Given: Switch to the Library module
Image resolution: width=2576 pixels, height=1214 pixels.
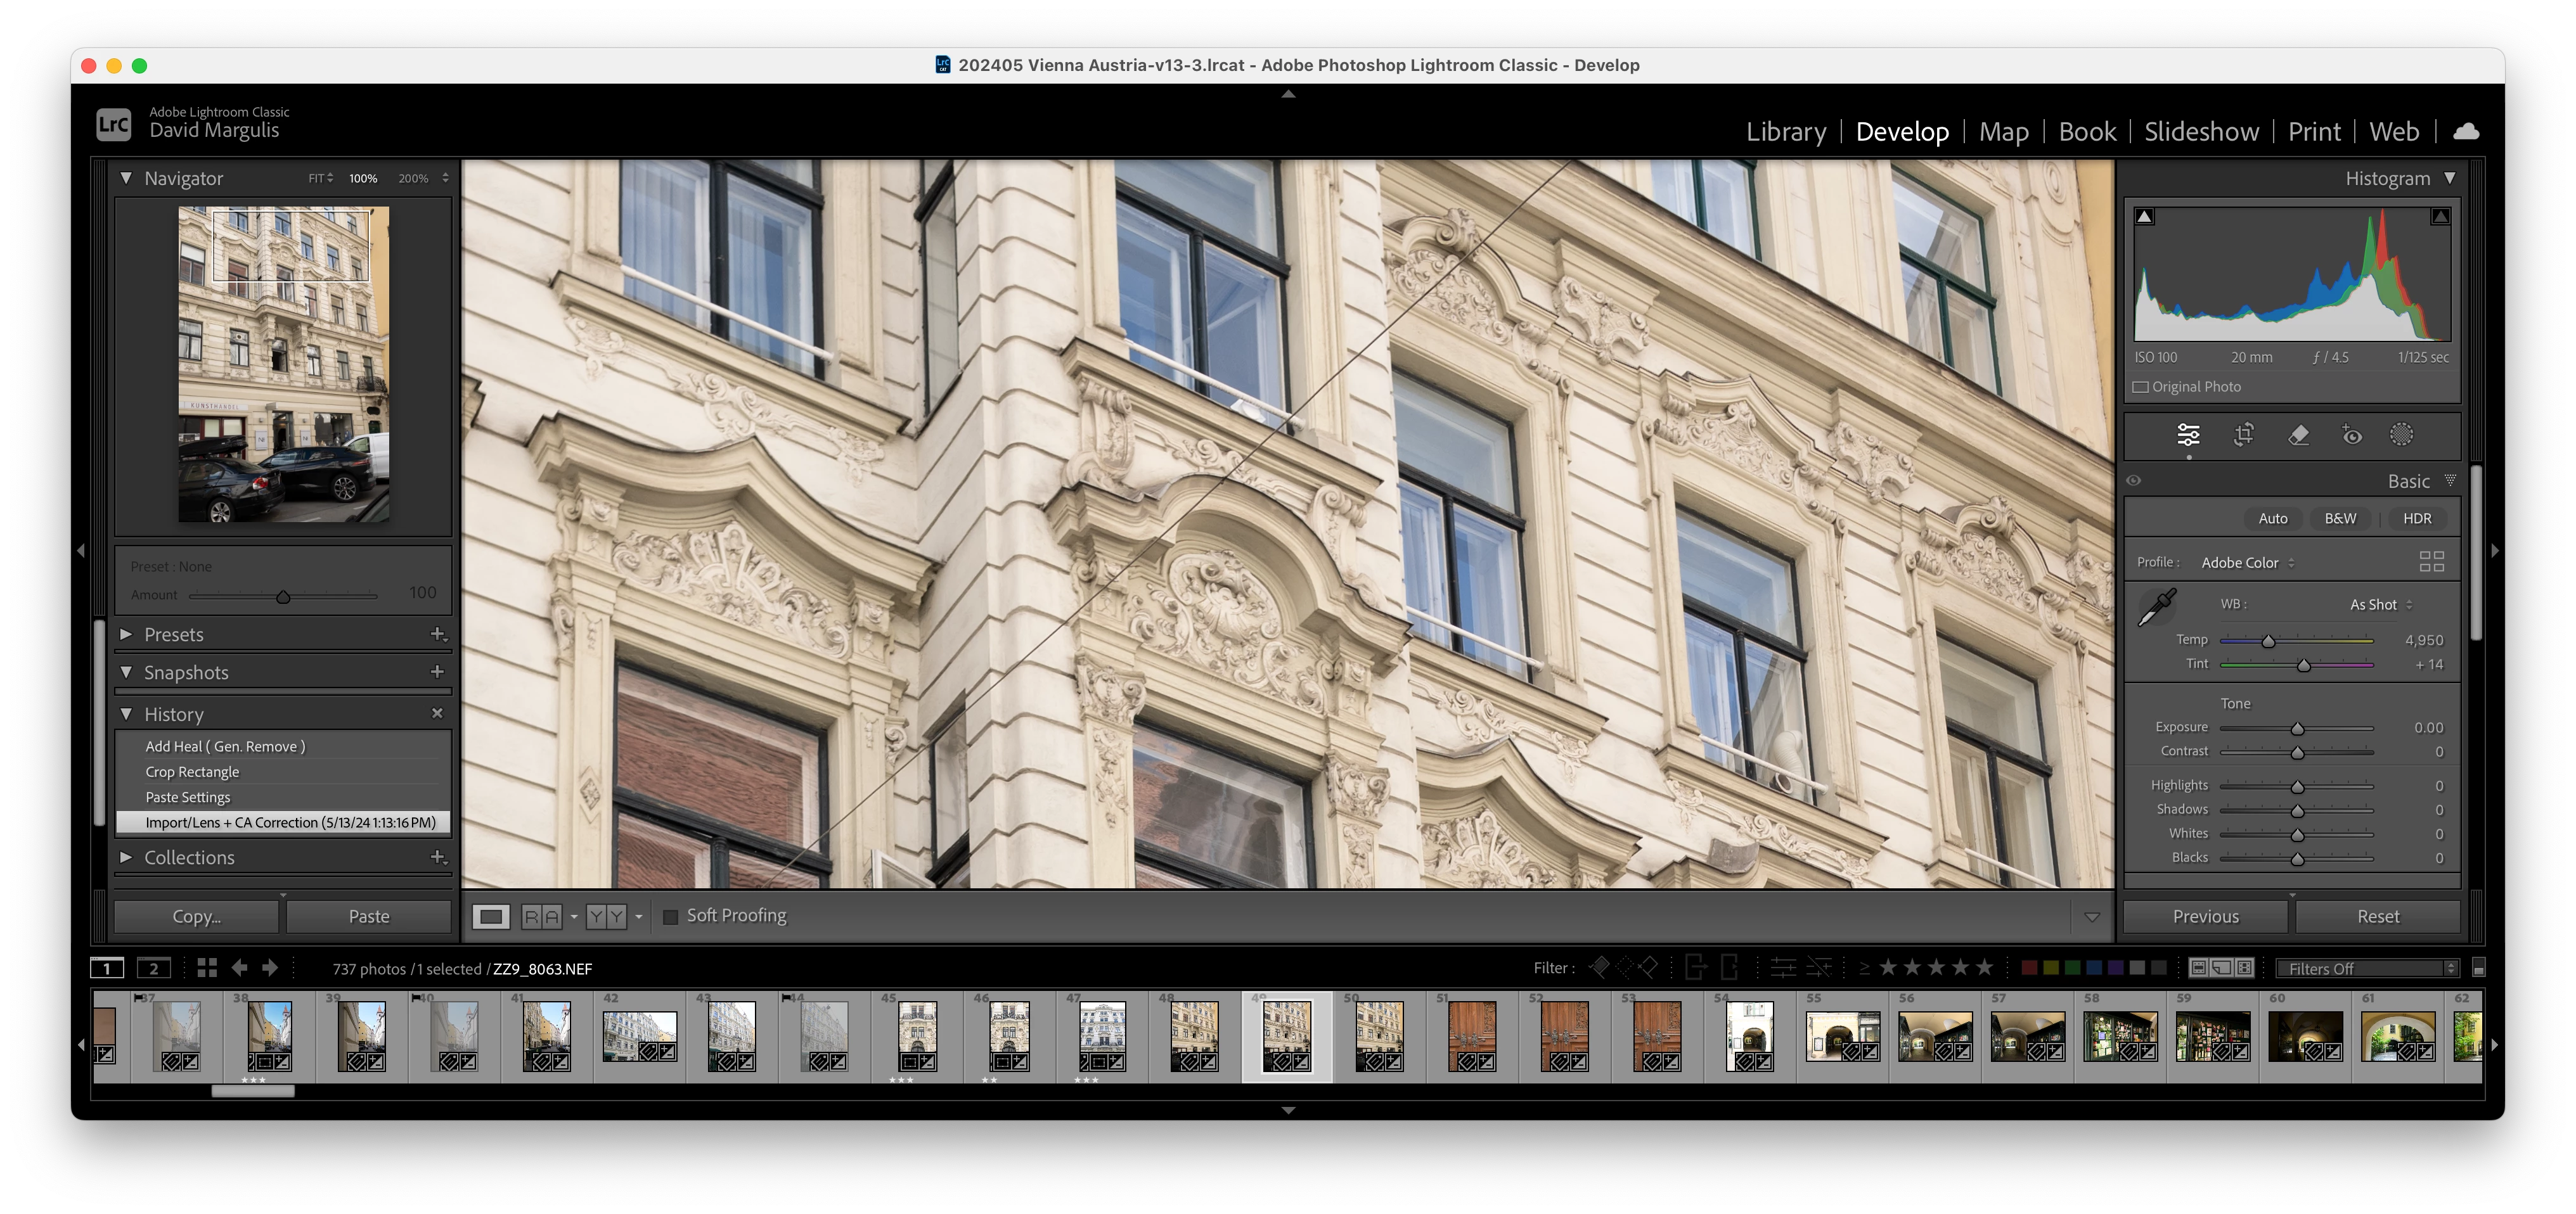Looking at the screenshot, I should pos(1785,132).
